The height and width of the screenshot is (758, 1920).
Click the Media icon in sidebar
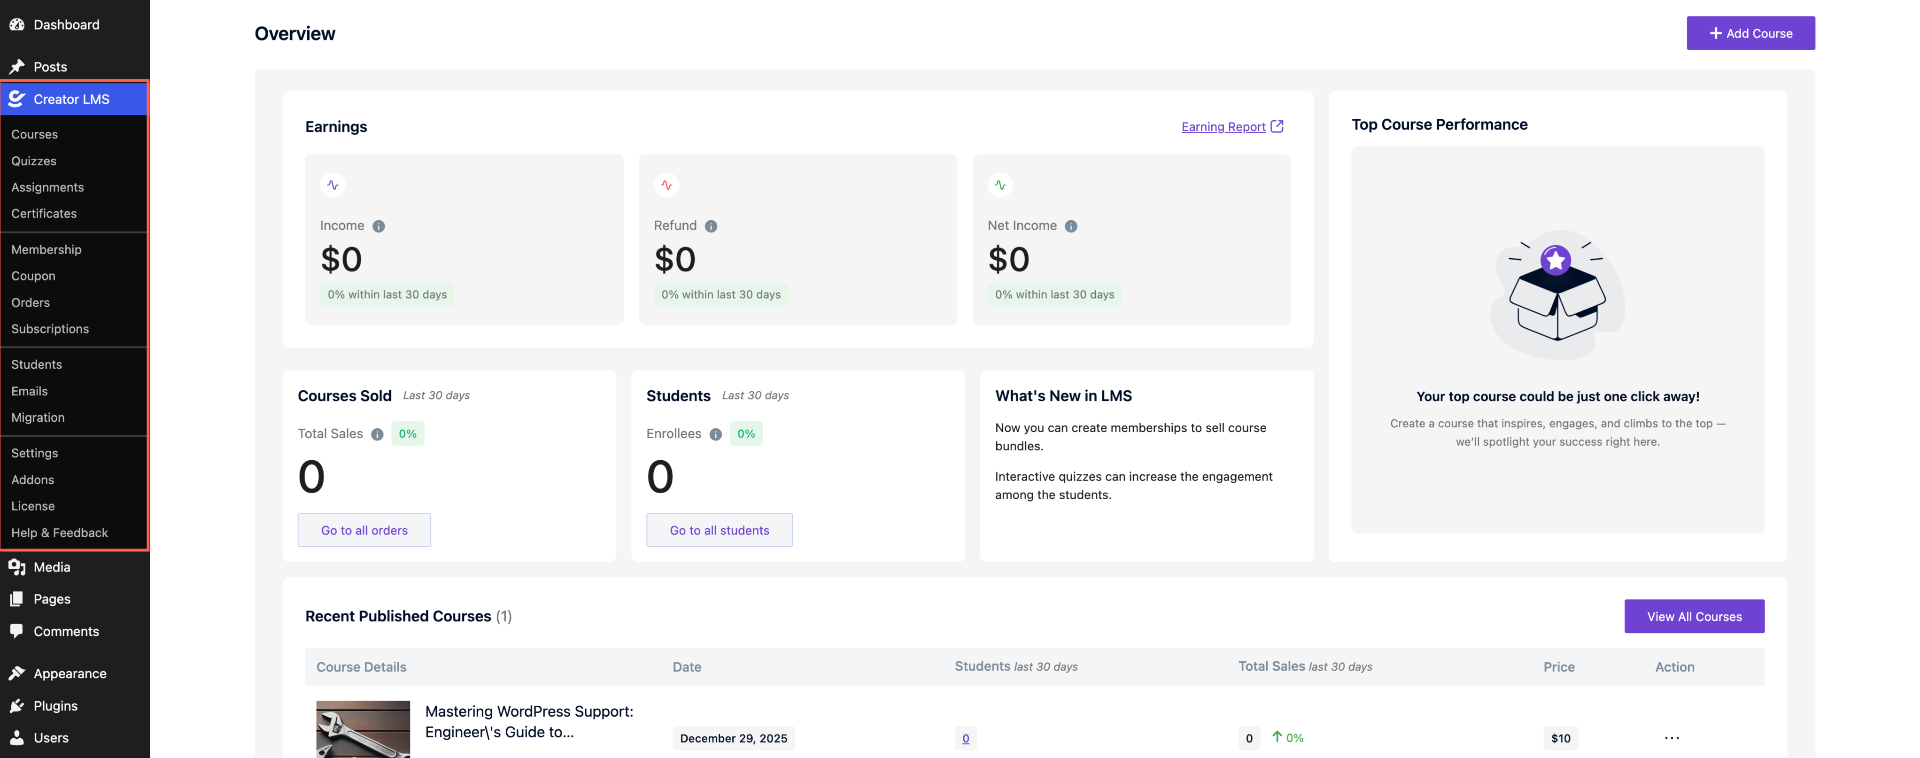17,567
